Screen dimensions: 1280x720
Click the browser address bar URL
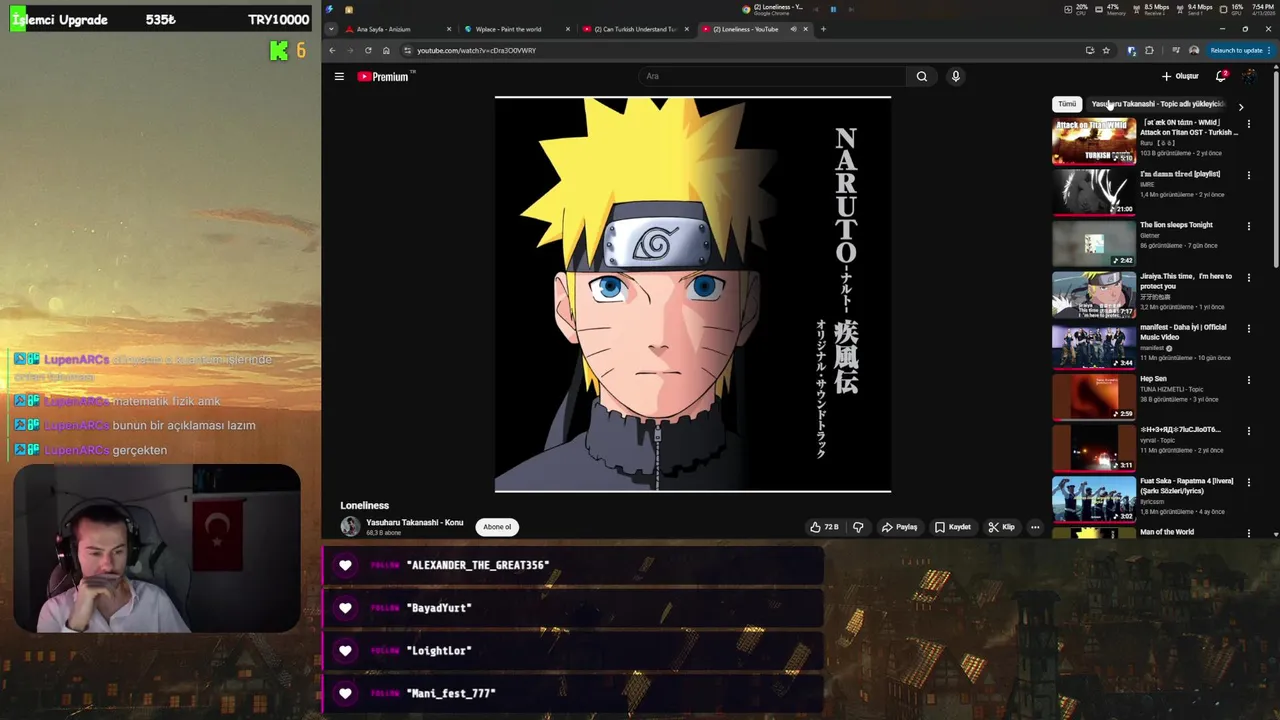click(x=476, y=50)
